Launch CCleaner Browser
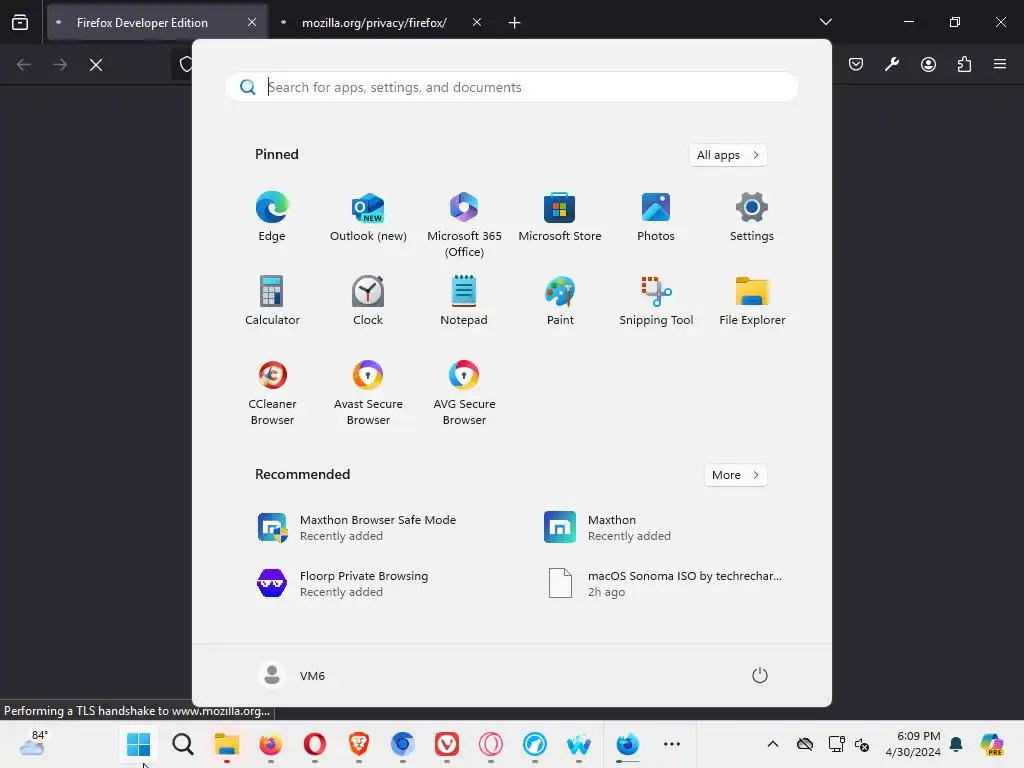 point(272,392)
